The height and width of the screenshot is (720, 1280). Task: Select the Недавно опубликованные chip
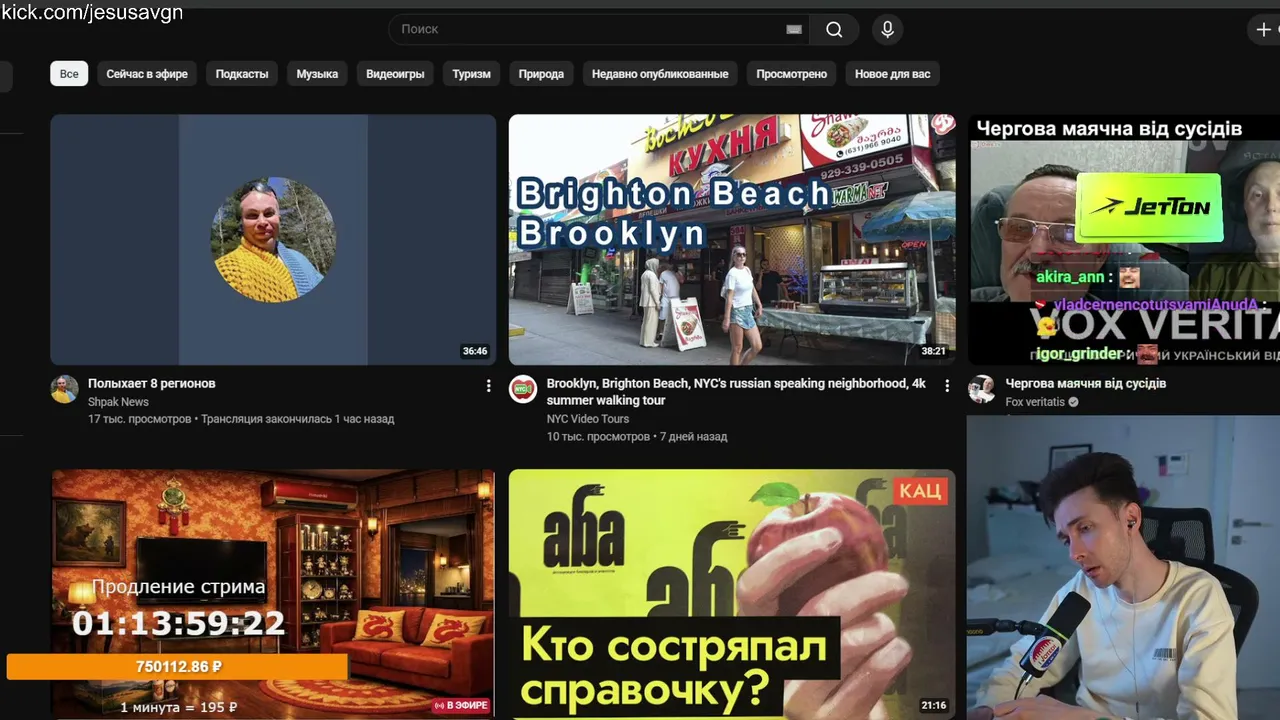pos(660,74)
